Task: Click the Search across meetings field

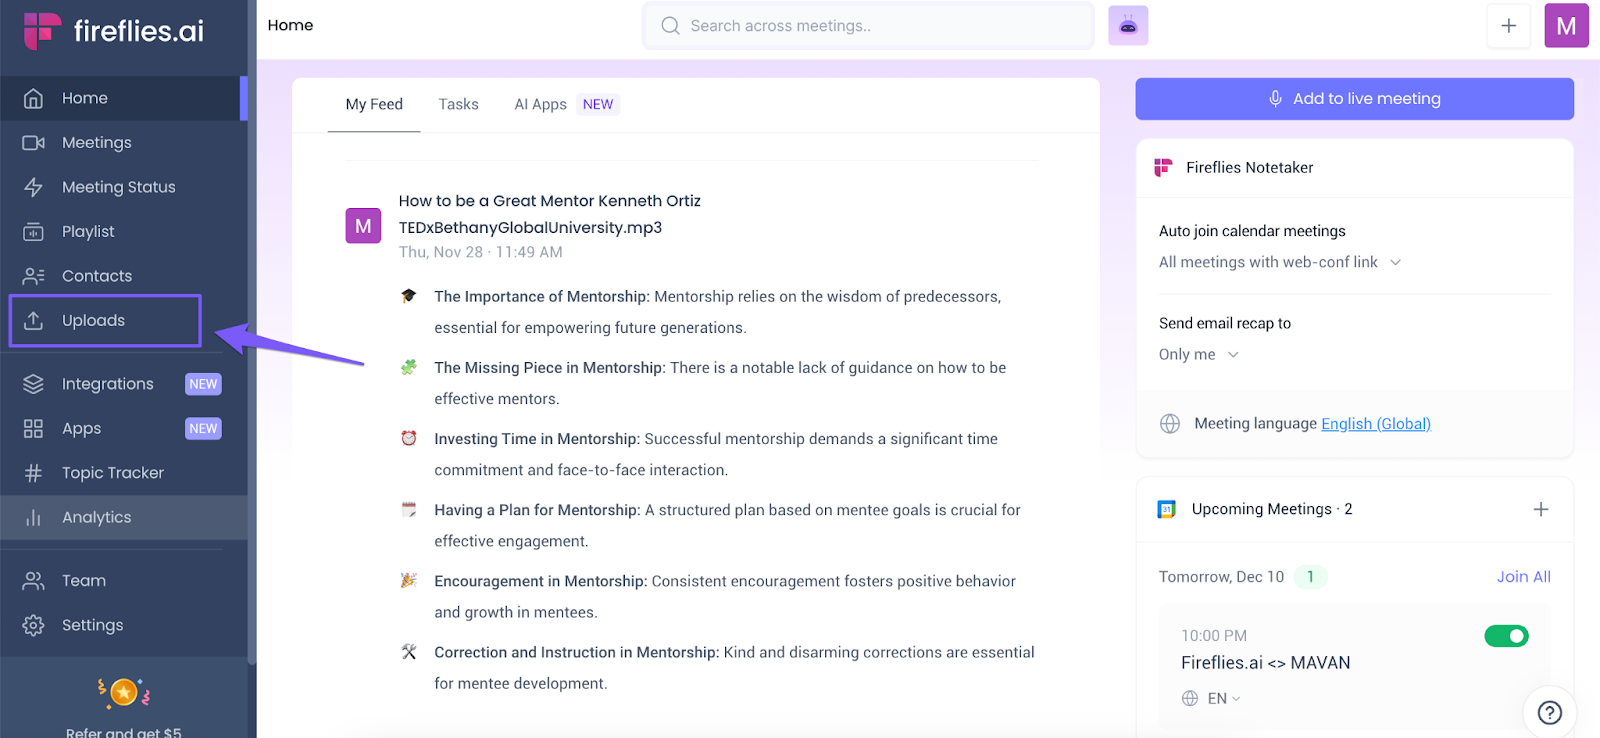Action: (x=868, y=26)
